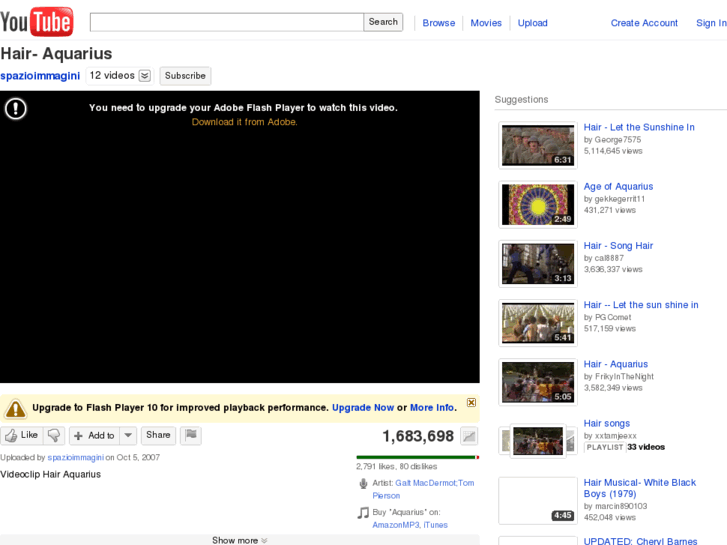The width and height of the screenshot is (727, 545).
Task: Click the Share button
Action: 158,435
